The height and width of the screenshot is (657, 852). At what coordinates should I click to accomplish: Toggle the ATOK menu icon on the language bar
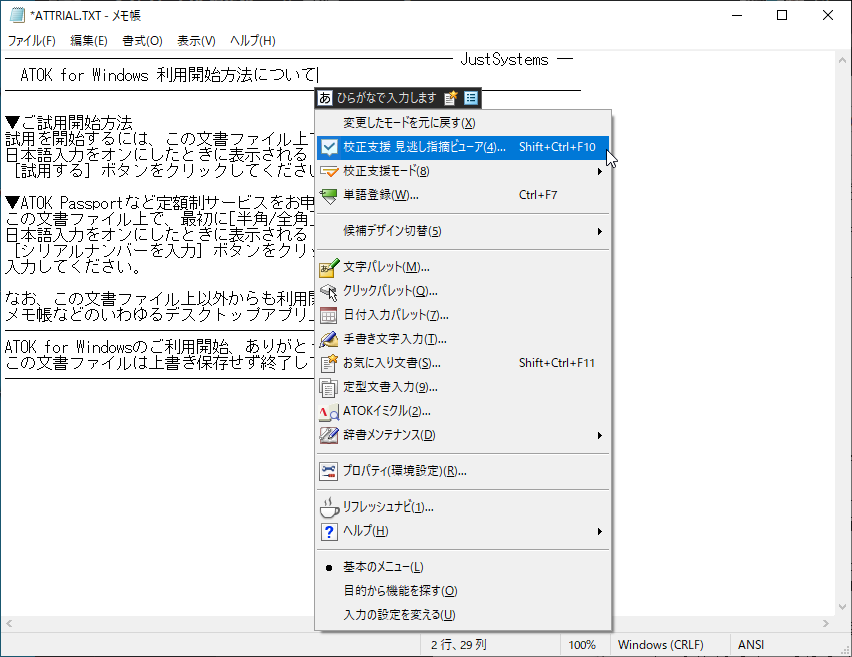(472, 99)
